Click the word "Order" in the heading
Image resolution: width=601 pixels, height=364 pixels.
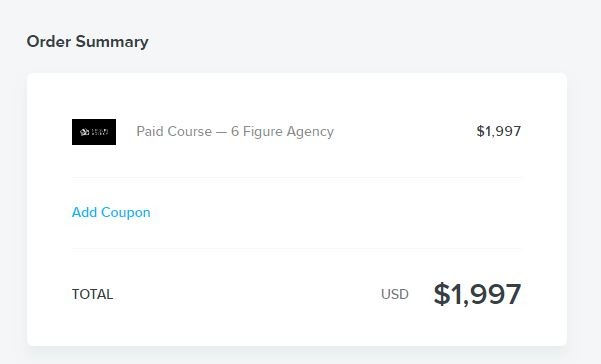(49, 41)
